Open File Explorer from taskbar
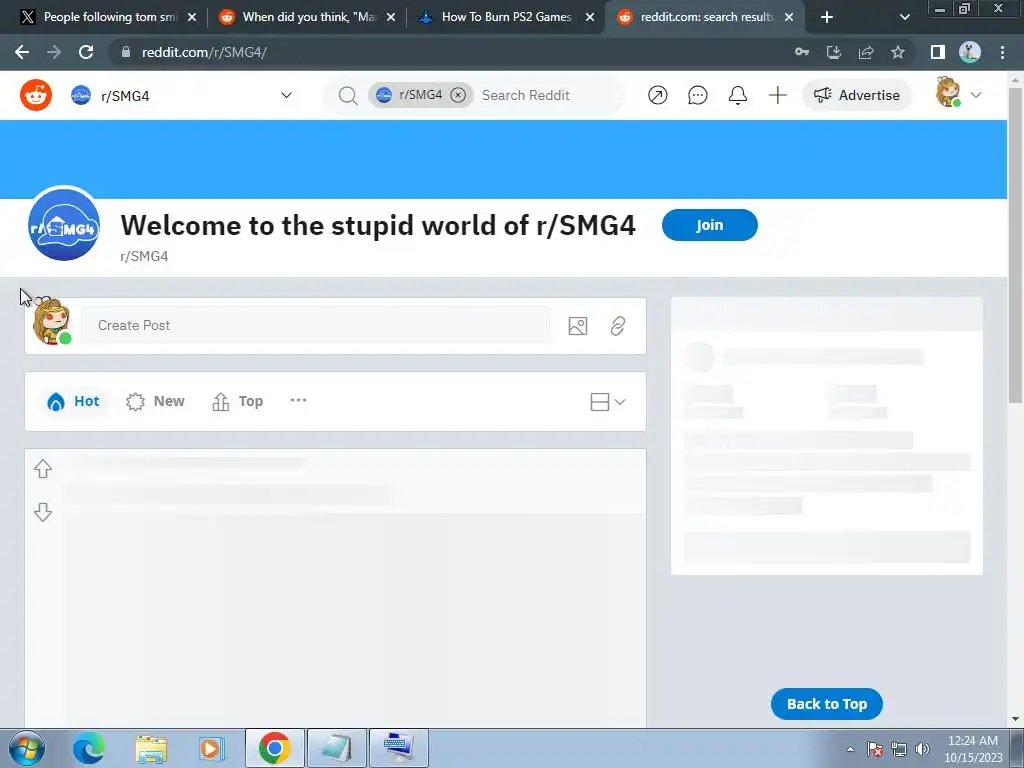 (151, 748)
